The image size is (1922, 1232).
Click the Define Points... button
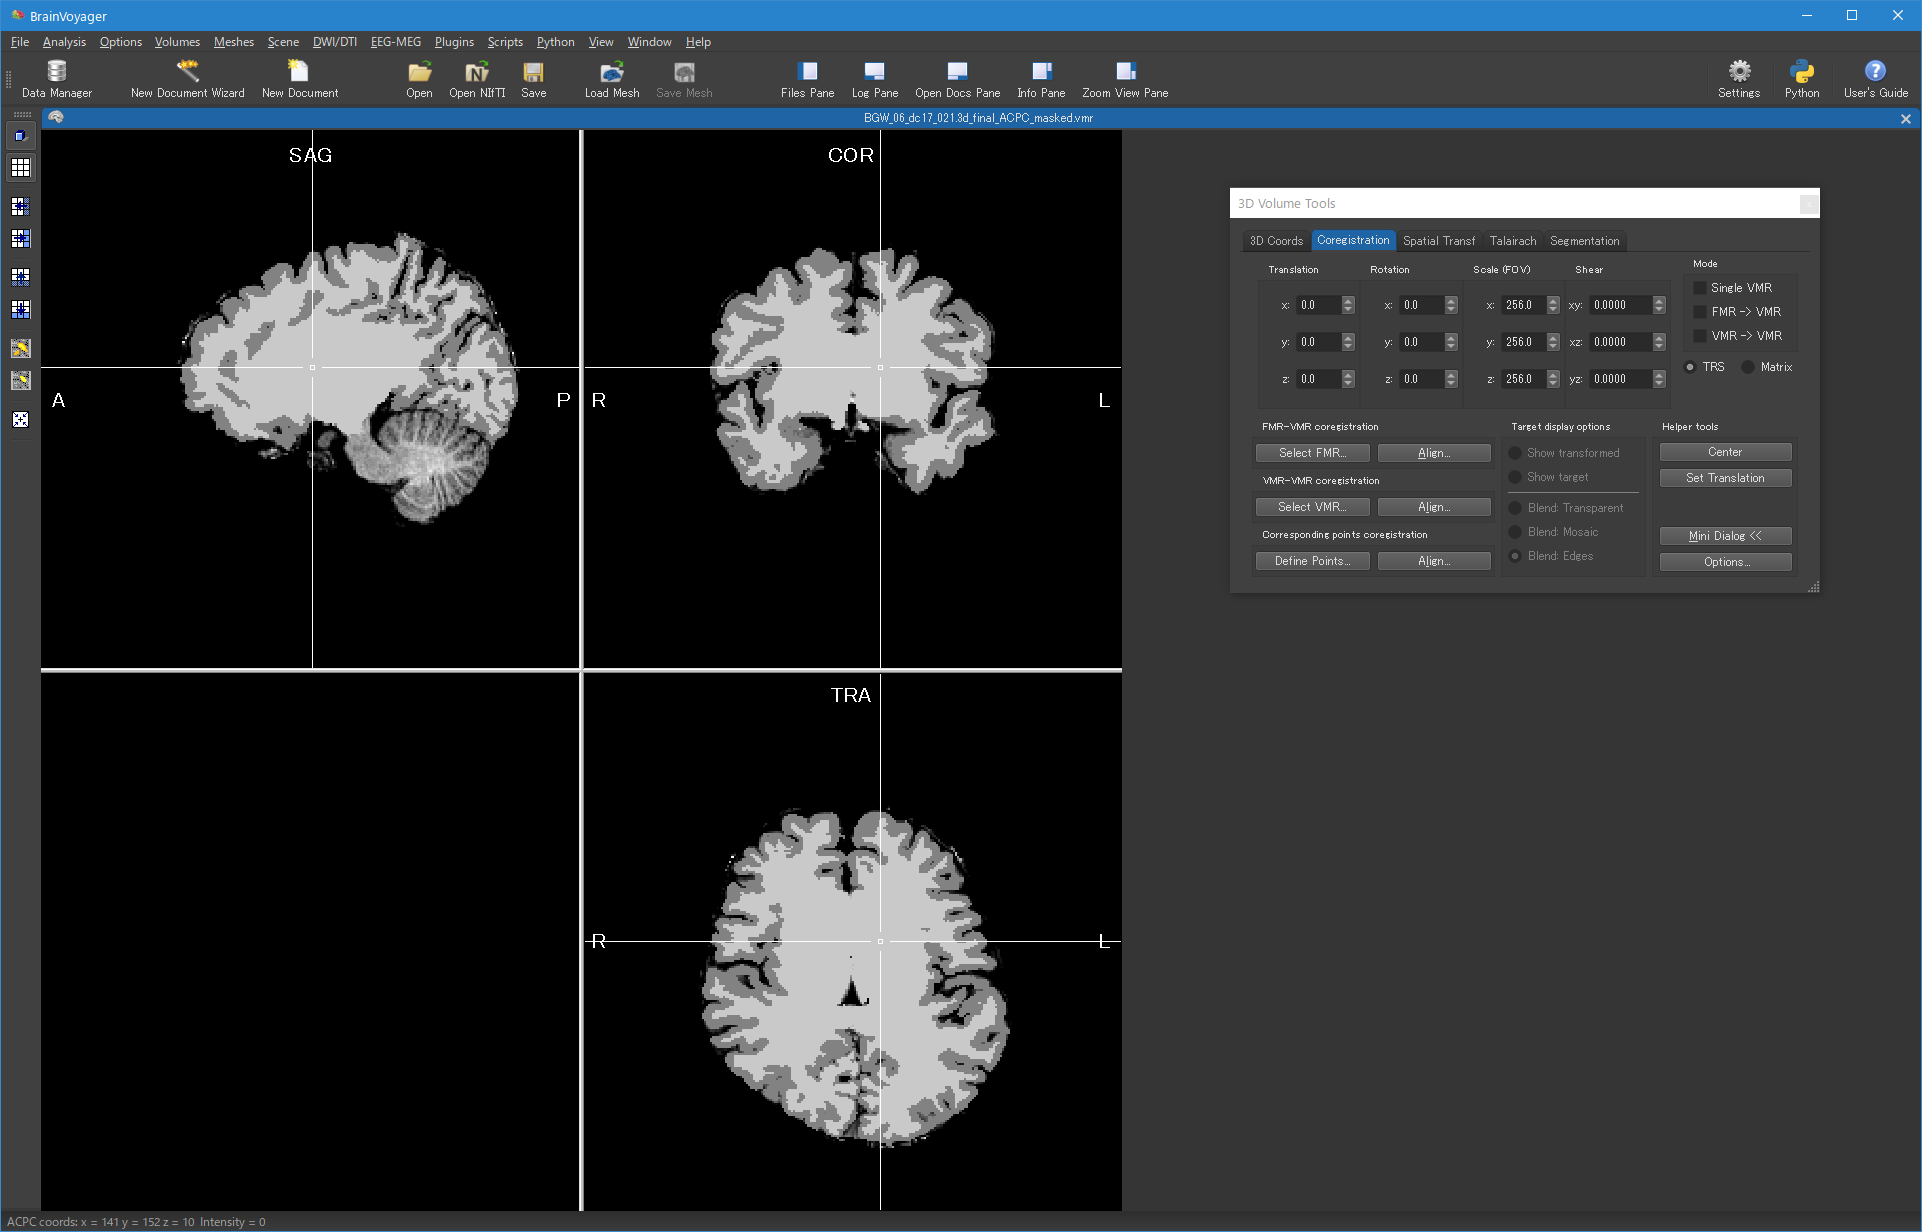[x=1312, y=561]
